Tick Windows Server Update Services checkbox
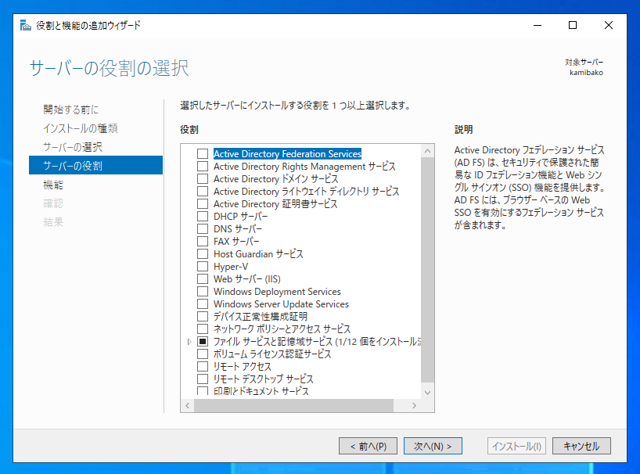 pos(202,304)
